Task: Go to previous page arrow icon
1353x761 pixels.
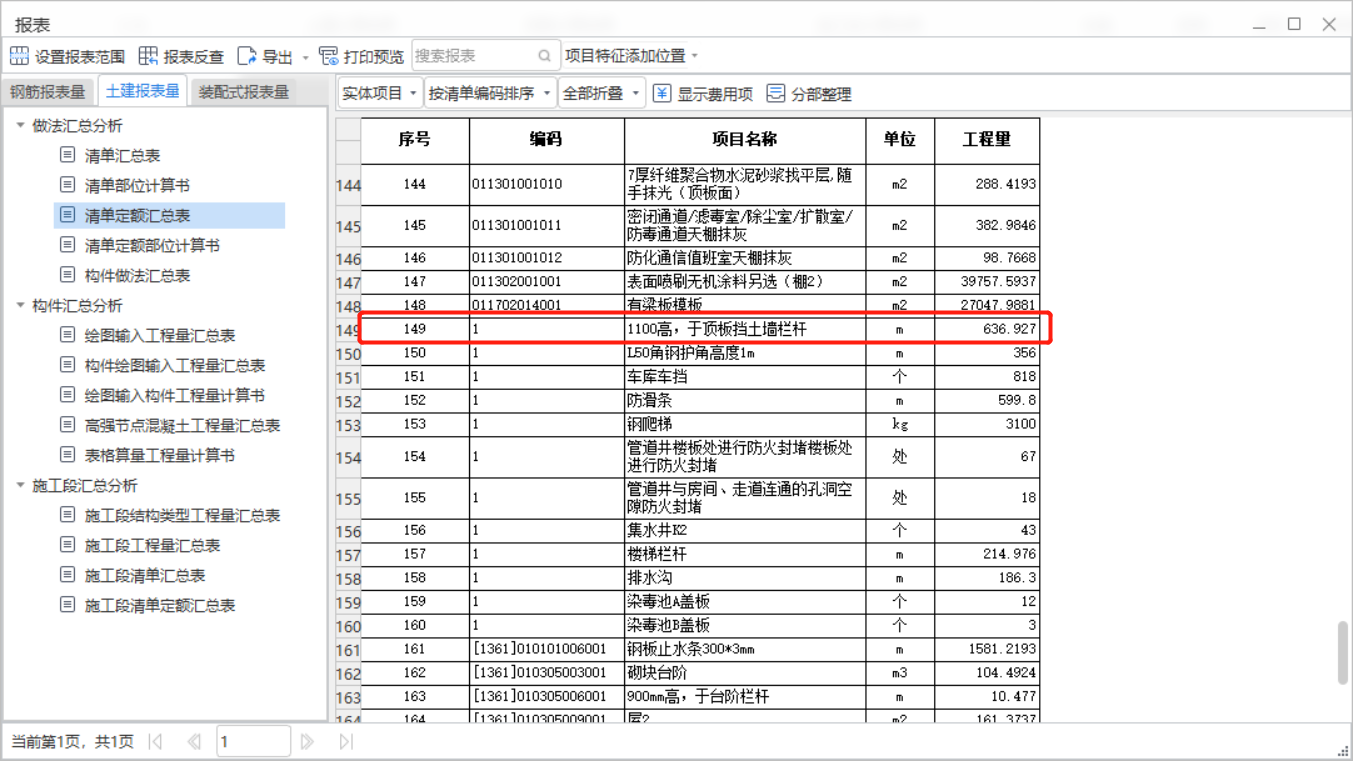Action: (x=194, y=741)
